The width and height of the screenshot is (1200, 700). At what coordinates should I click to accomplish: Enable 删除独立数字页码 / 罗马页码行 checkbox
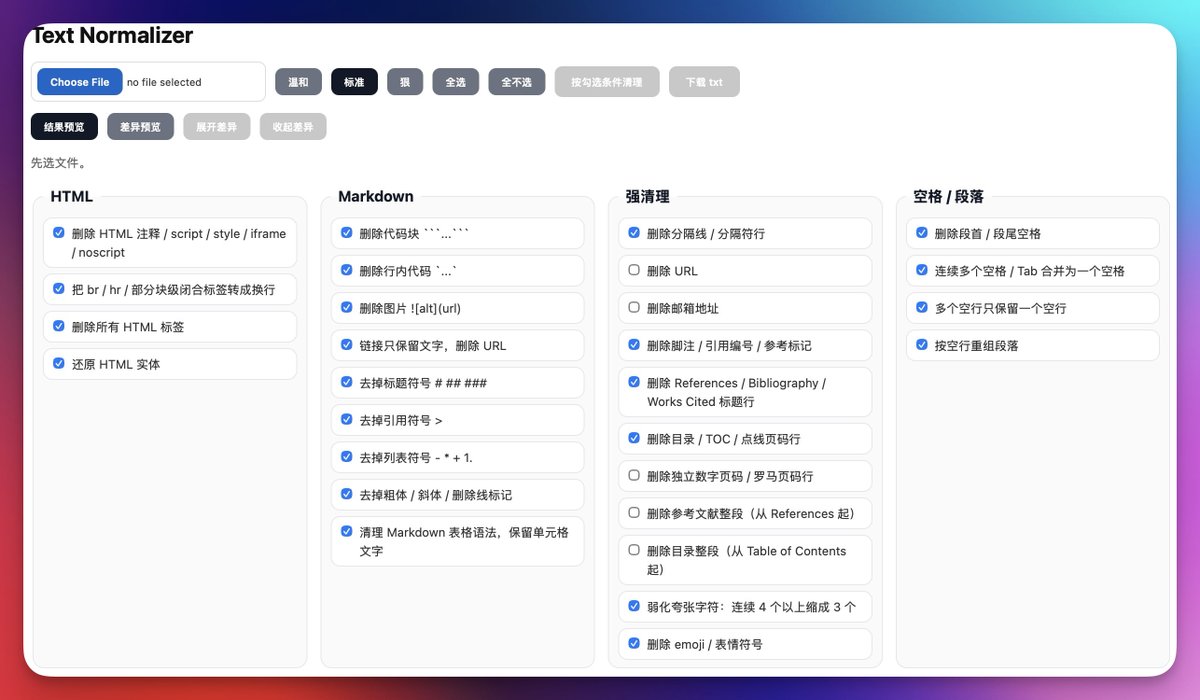click(x=634, y=475)
